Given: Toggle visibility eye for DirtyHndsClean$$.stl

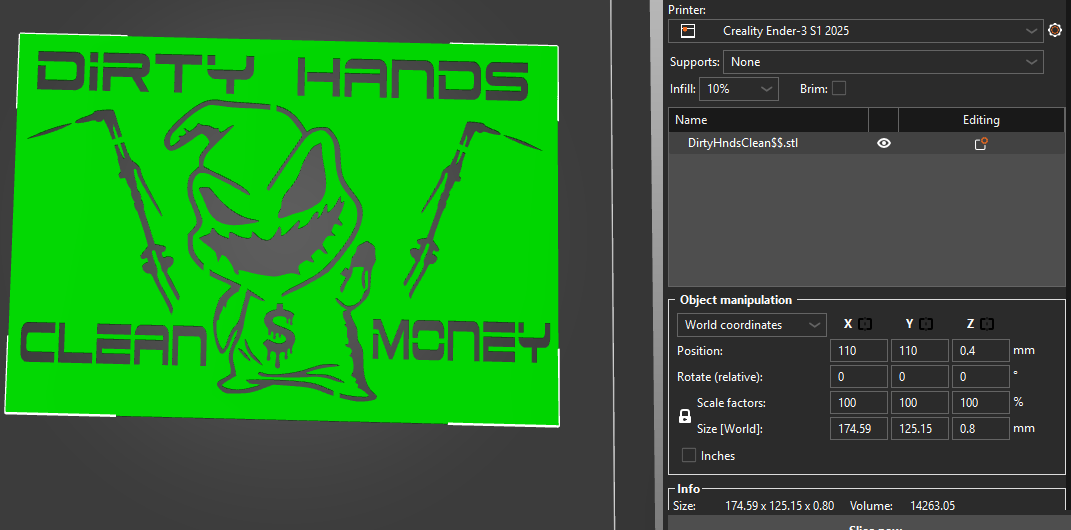Looking at the screenshot, I should point(884,143).
